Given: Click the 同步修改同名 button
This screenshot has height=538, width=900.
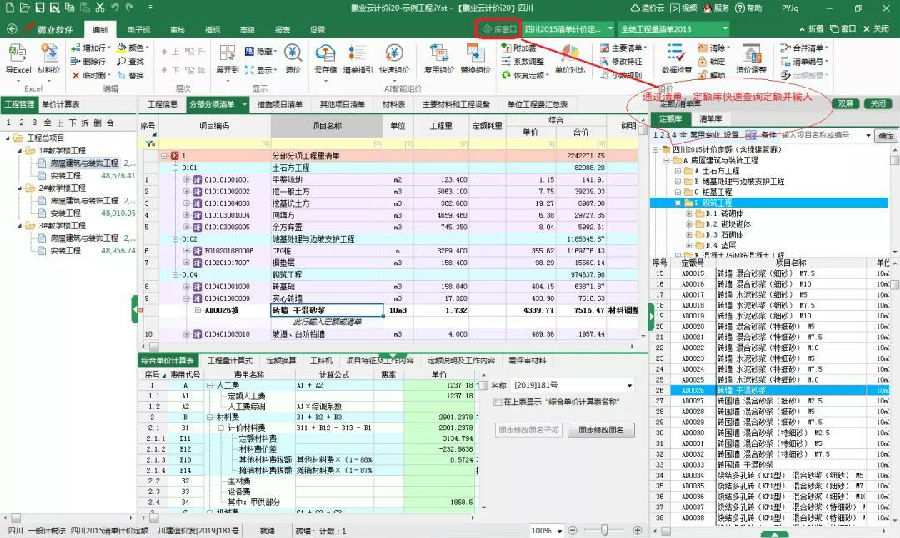Looking at the screenshot, I should (601, 429).
